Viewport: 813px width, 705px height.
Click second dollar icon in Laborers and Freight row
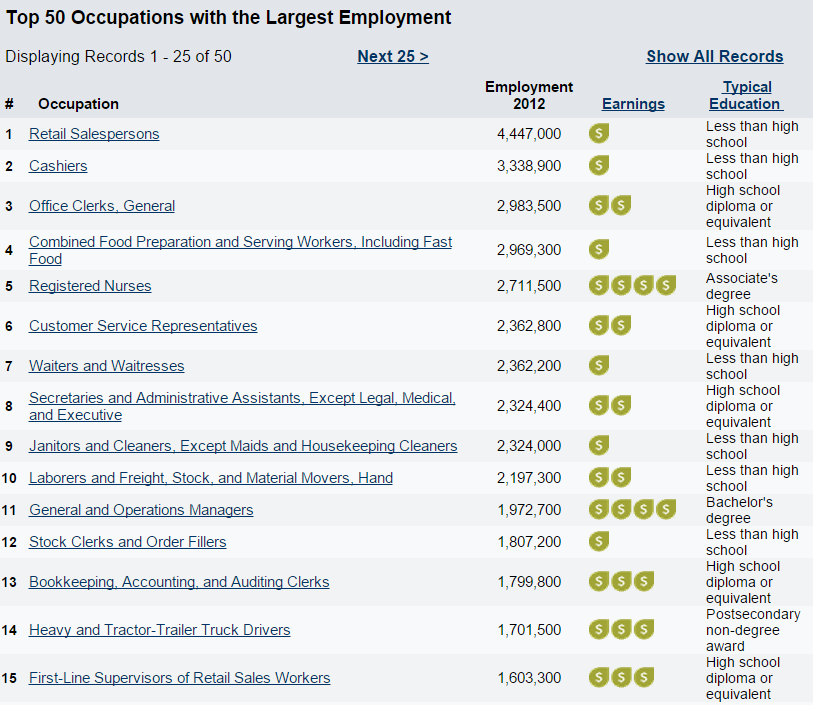621,477
